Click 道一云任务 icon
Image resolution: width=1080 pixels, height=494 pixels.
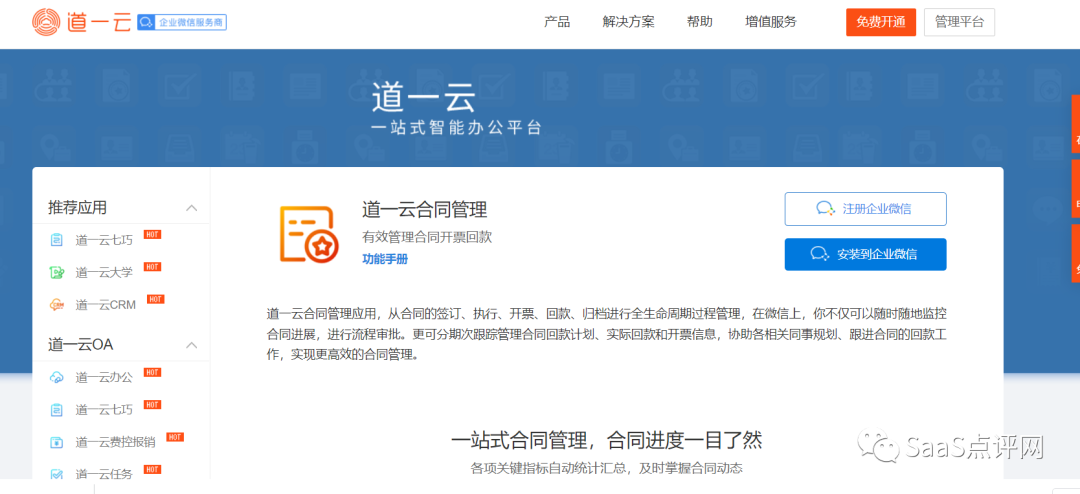(x=56, y=474)
